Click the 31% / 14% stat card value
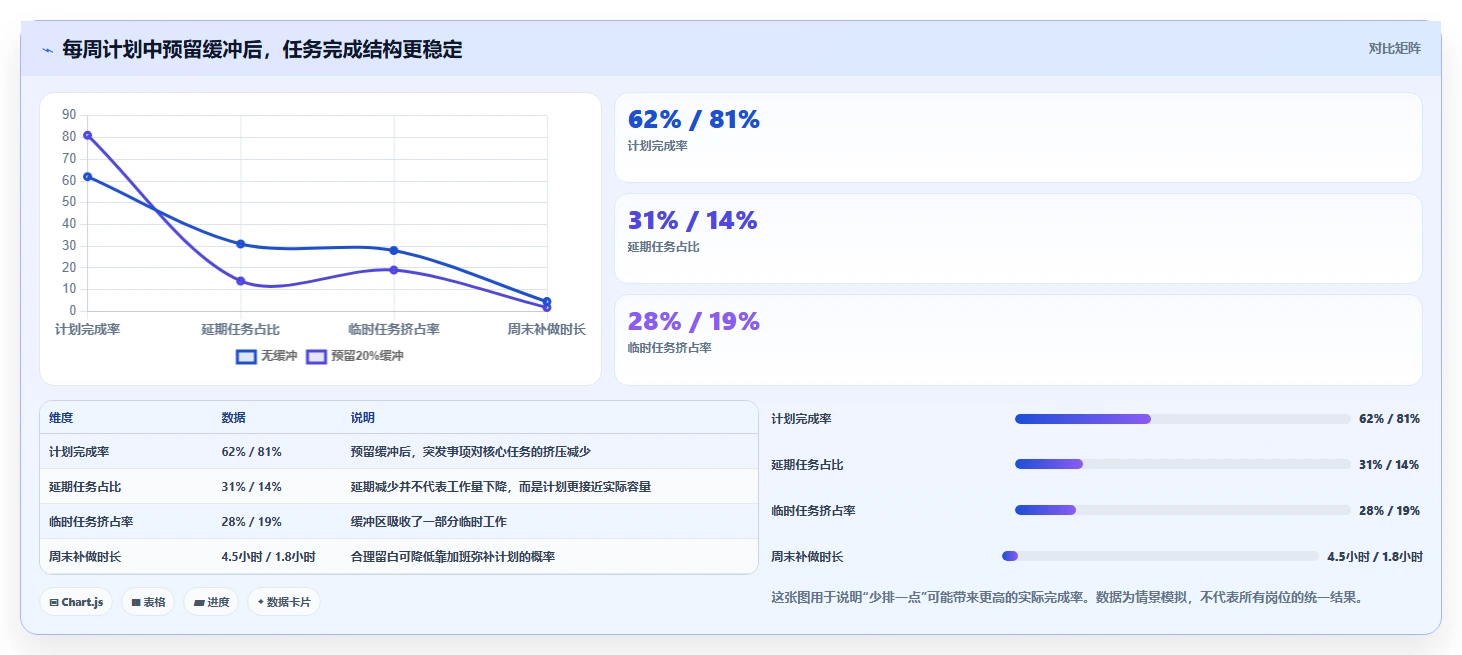The width and height of the screenshot is (1462, 655). click(x=692, y=221)
